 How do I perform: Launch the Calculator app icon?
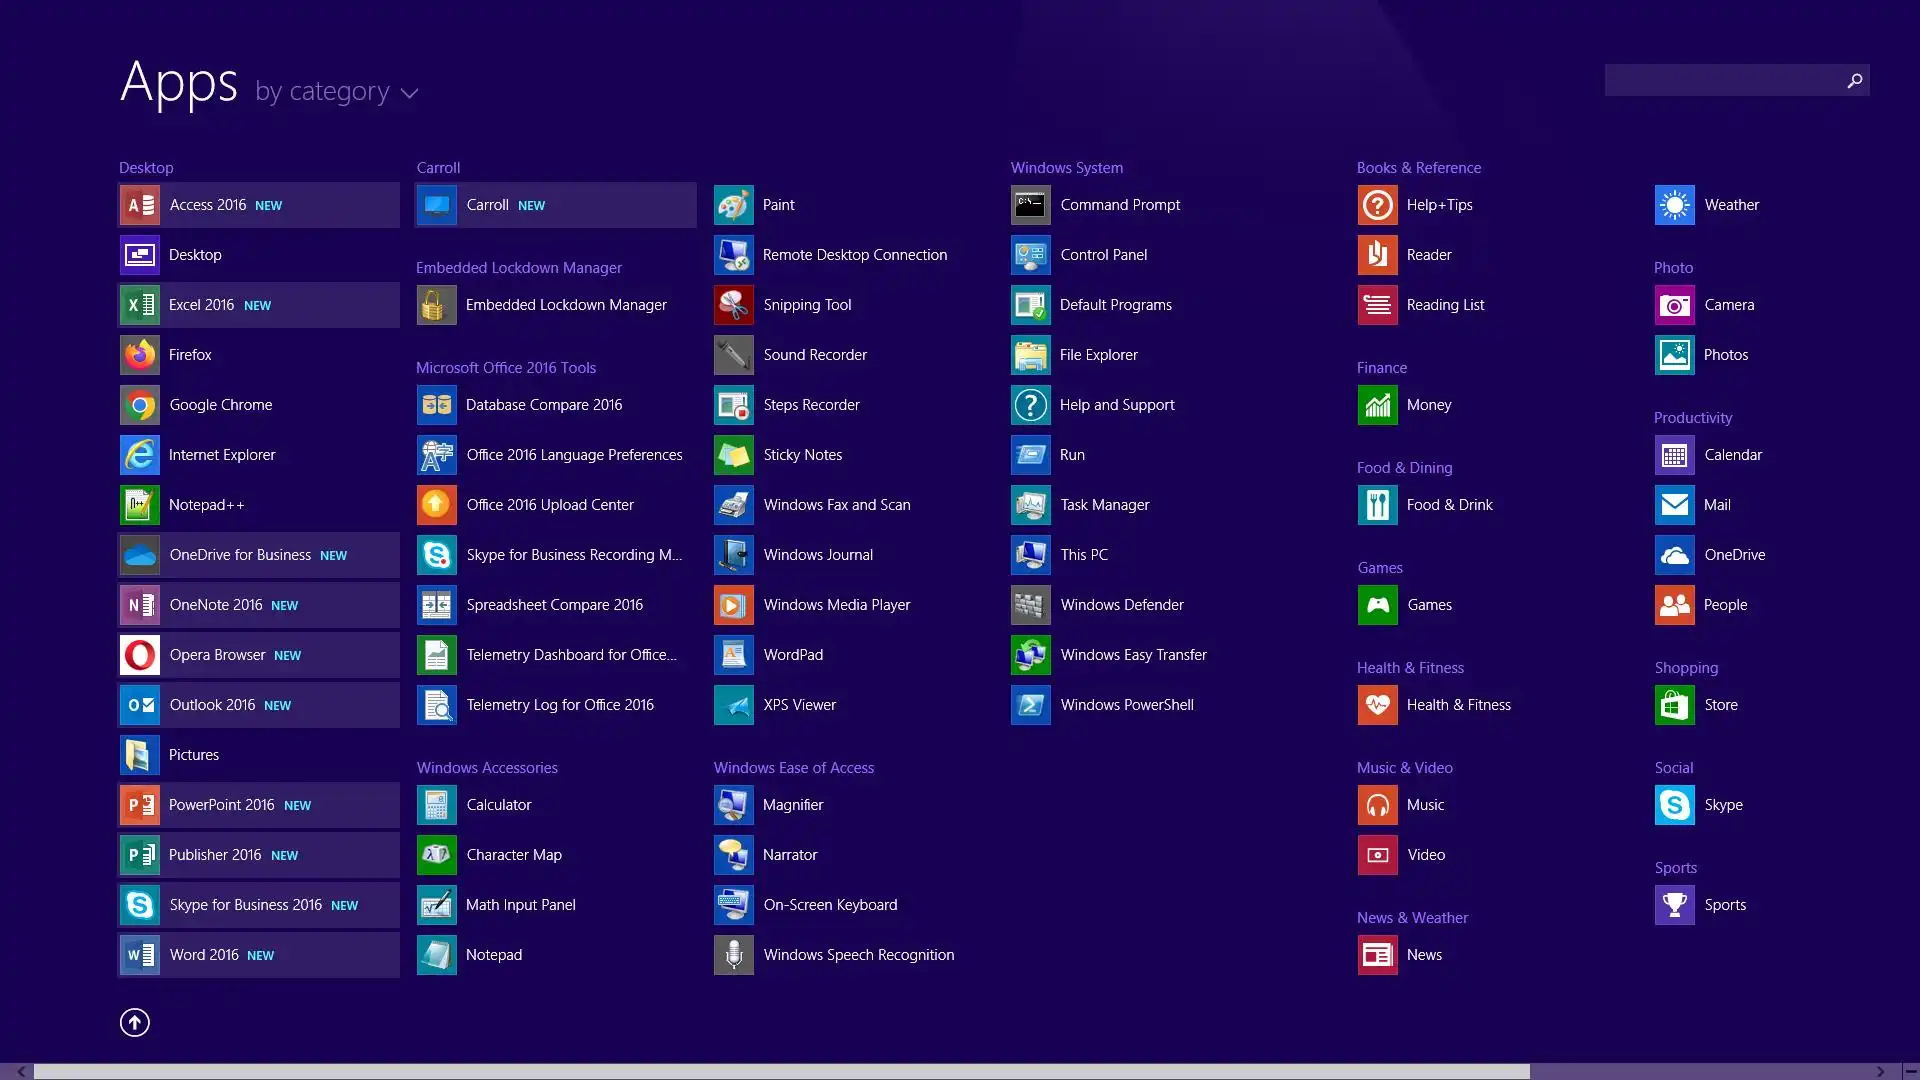click(x=436, y=805)
